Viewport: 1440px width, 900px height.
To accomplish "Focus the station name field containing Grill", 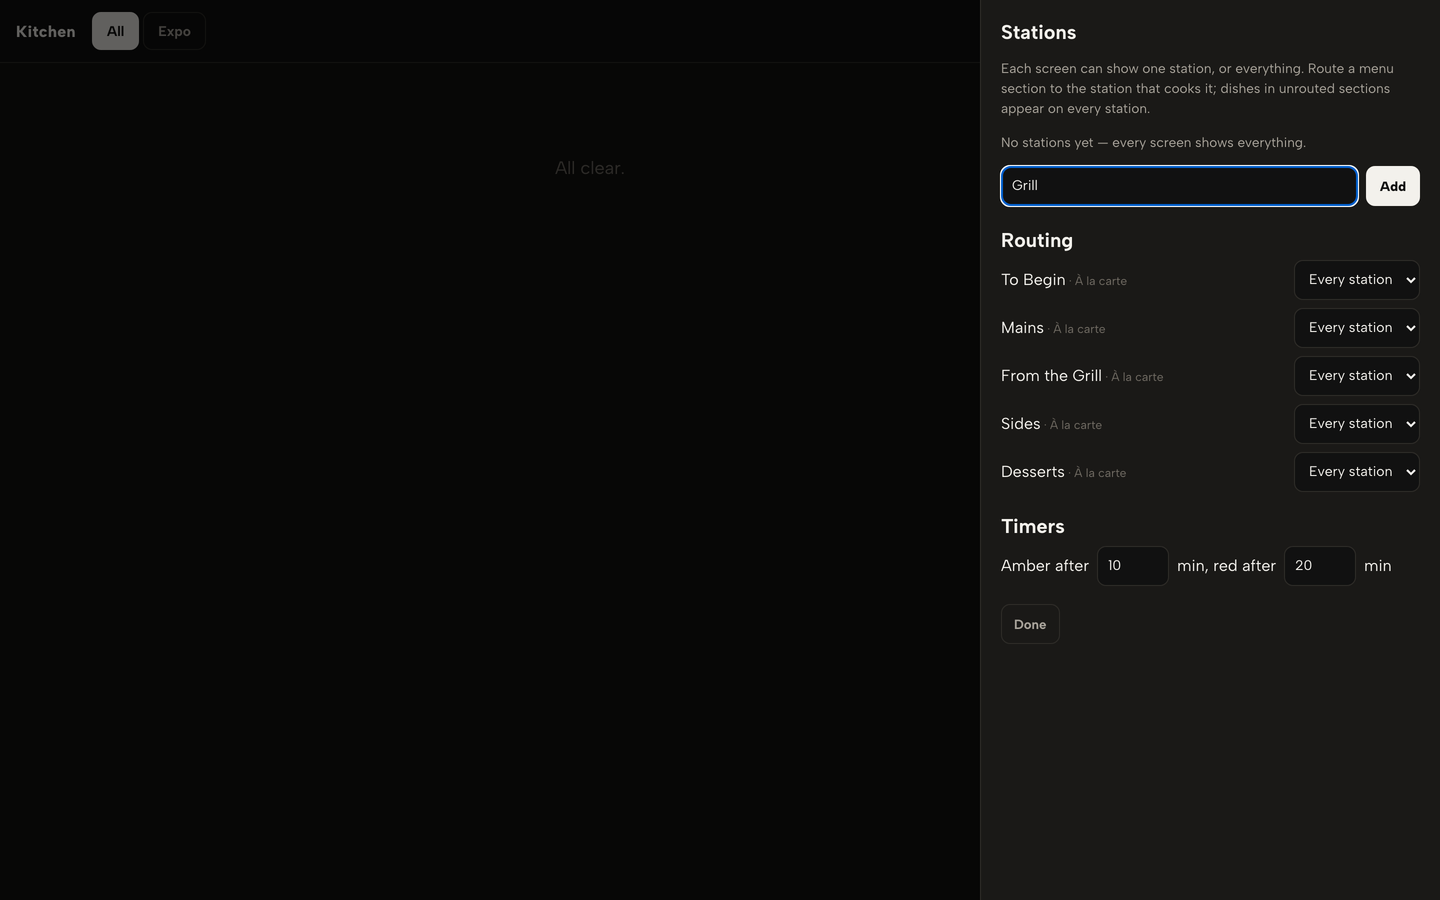I will click(1179, 186).
